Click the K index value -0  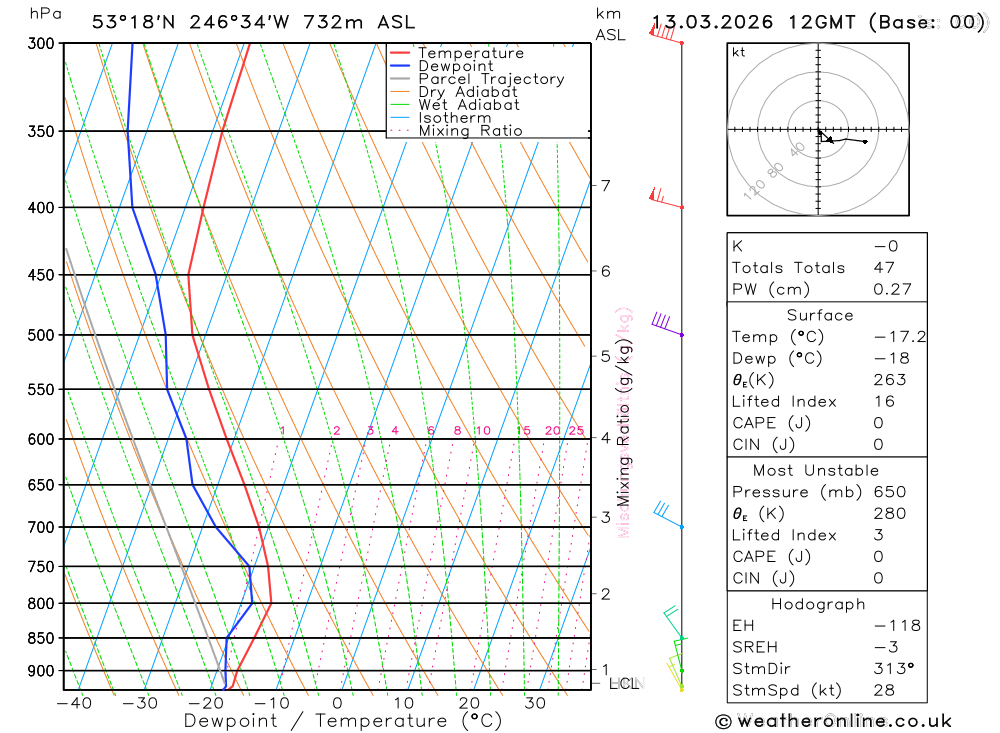pos(886,246)
